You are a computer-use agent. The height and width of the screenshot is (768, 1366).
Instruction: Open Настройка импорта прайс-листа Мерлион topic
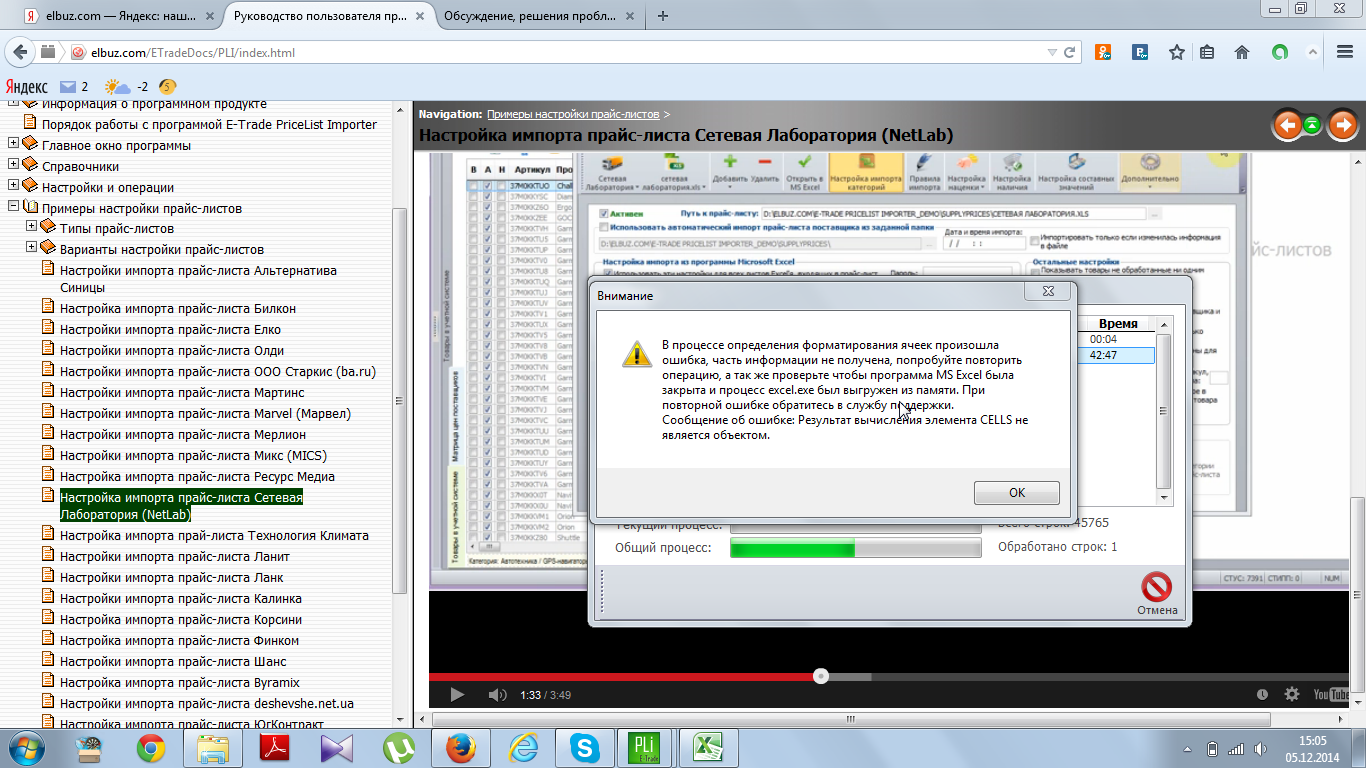[183, 435]
